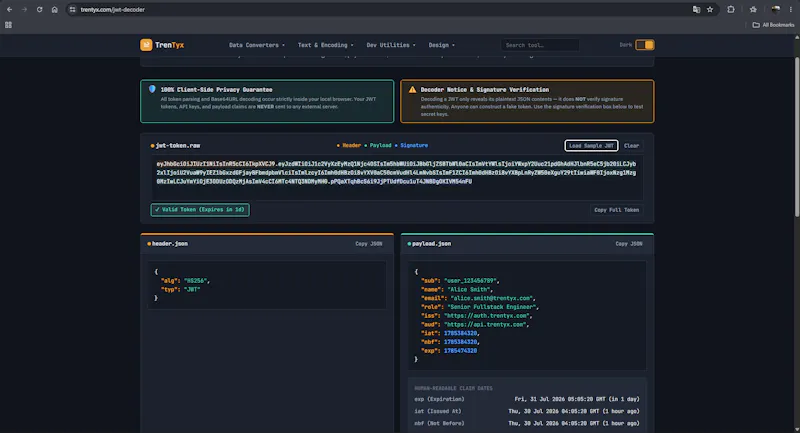The image size is (800, 433).
Task: Open the browser home page icon
Action: 55,9
